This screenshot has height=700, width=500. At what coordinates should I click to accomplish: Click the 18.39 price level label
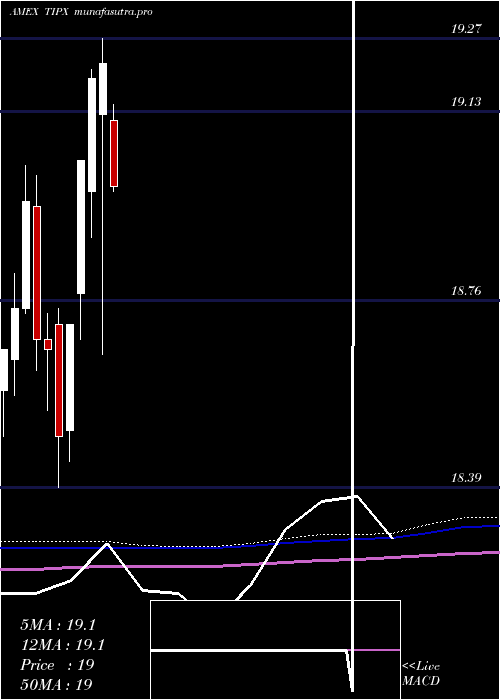tap(466, 479)
